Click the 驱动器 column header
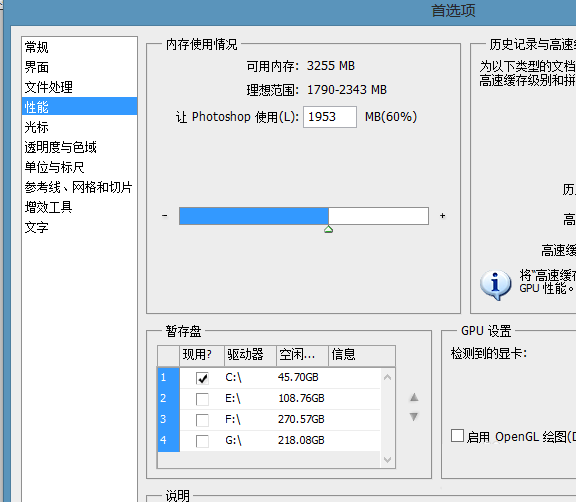576x502 pixels. pos(250,355)
